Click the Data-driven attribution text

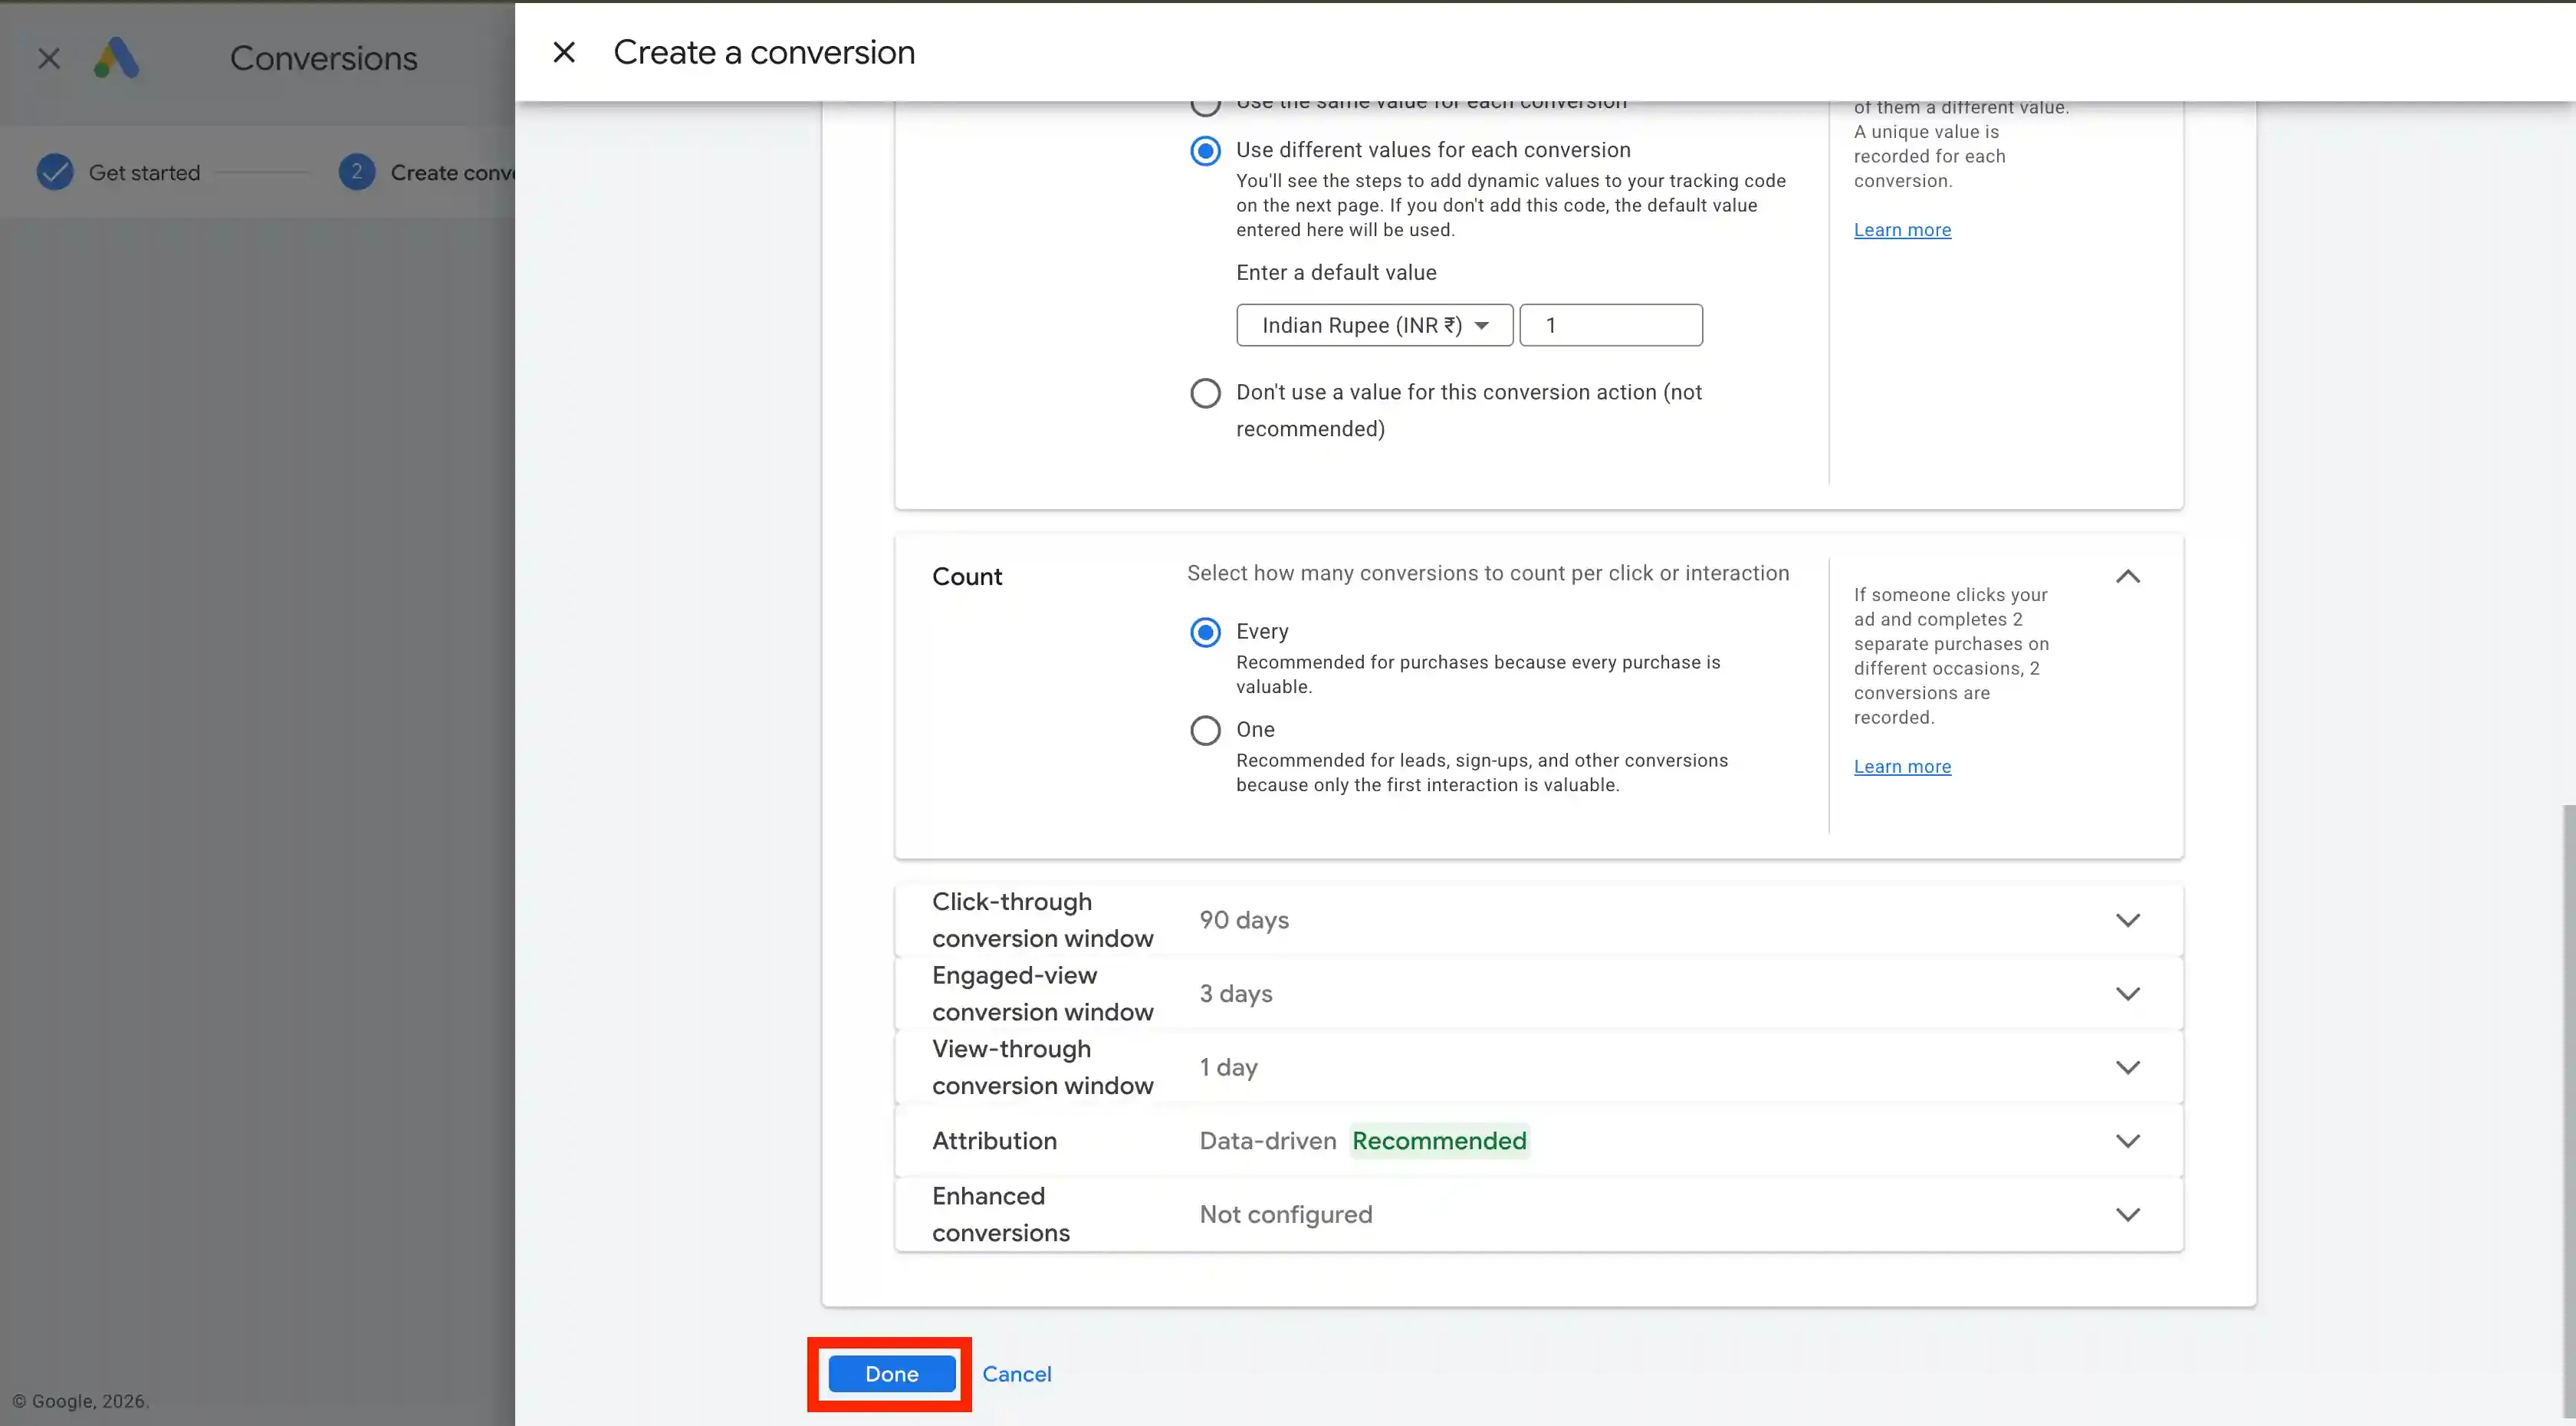(x=1267, y=1141)
